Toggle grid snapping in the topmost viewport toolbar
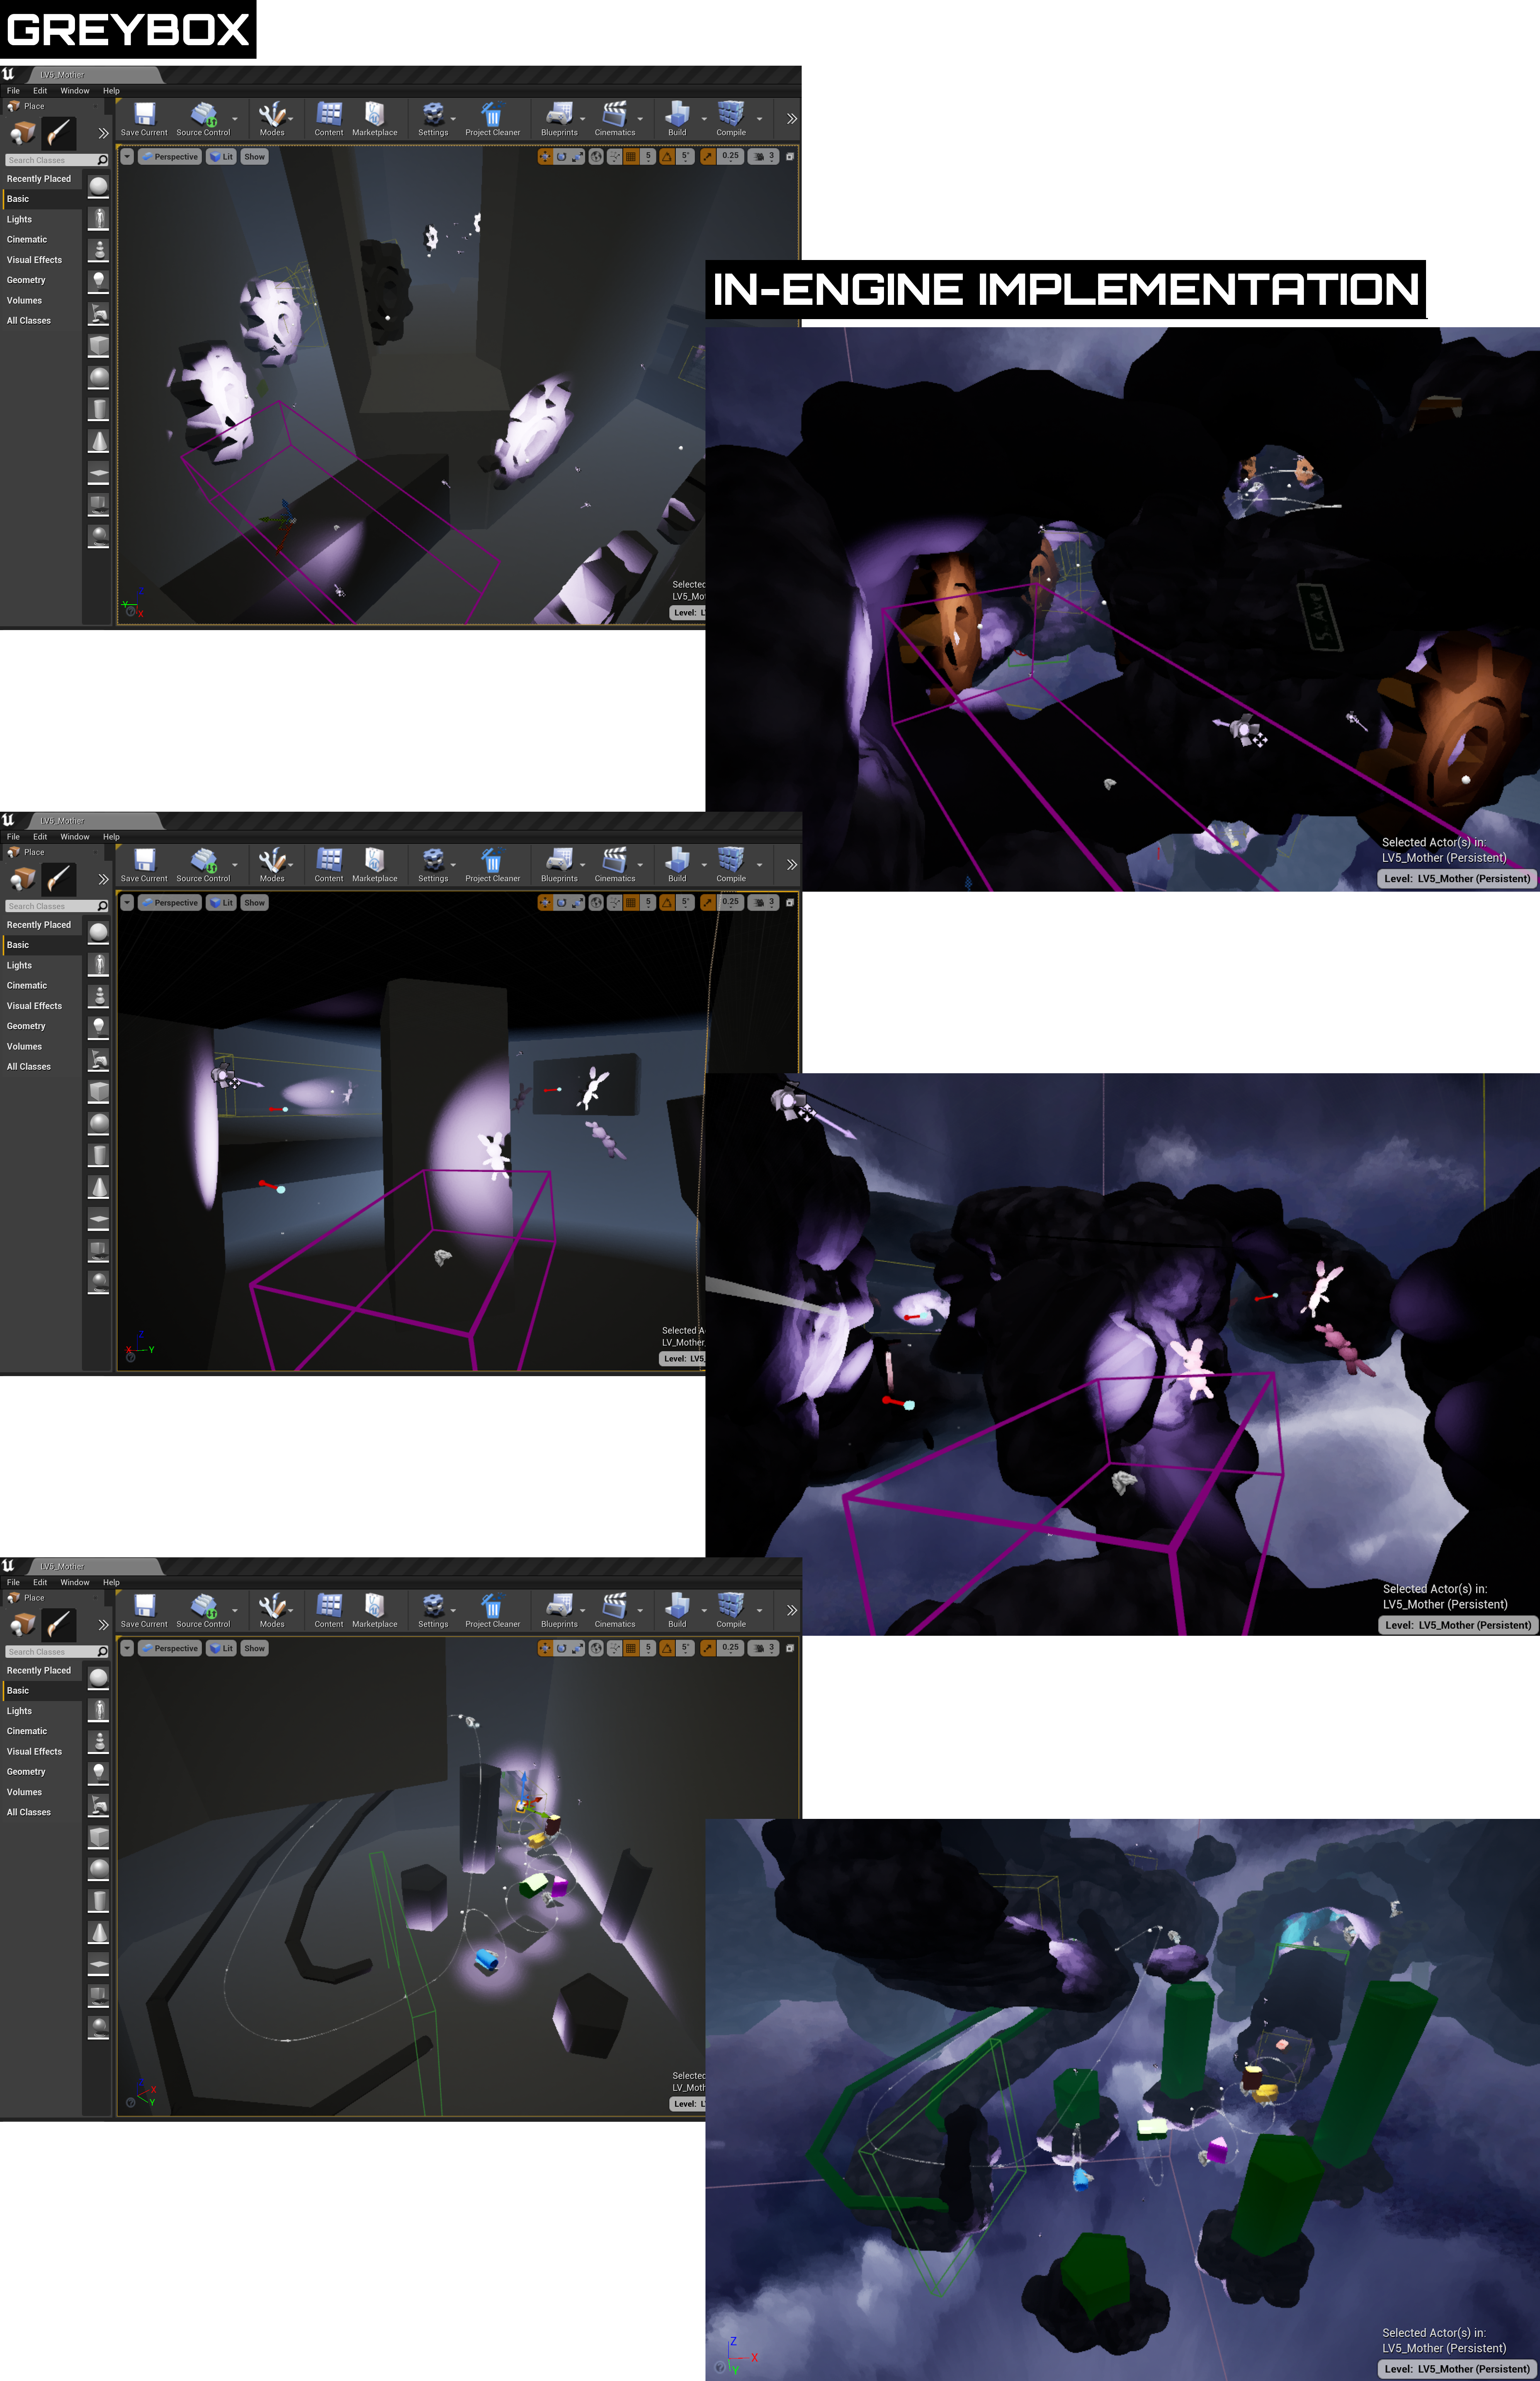This screenshot has height=2381, width=1540. coord(631,157)
